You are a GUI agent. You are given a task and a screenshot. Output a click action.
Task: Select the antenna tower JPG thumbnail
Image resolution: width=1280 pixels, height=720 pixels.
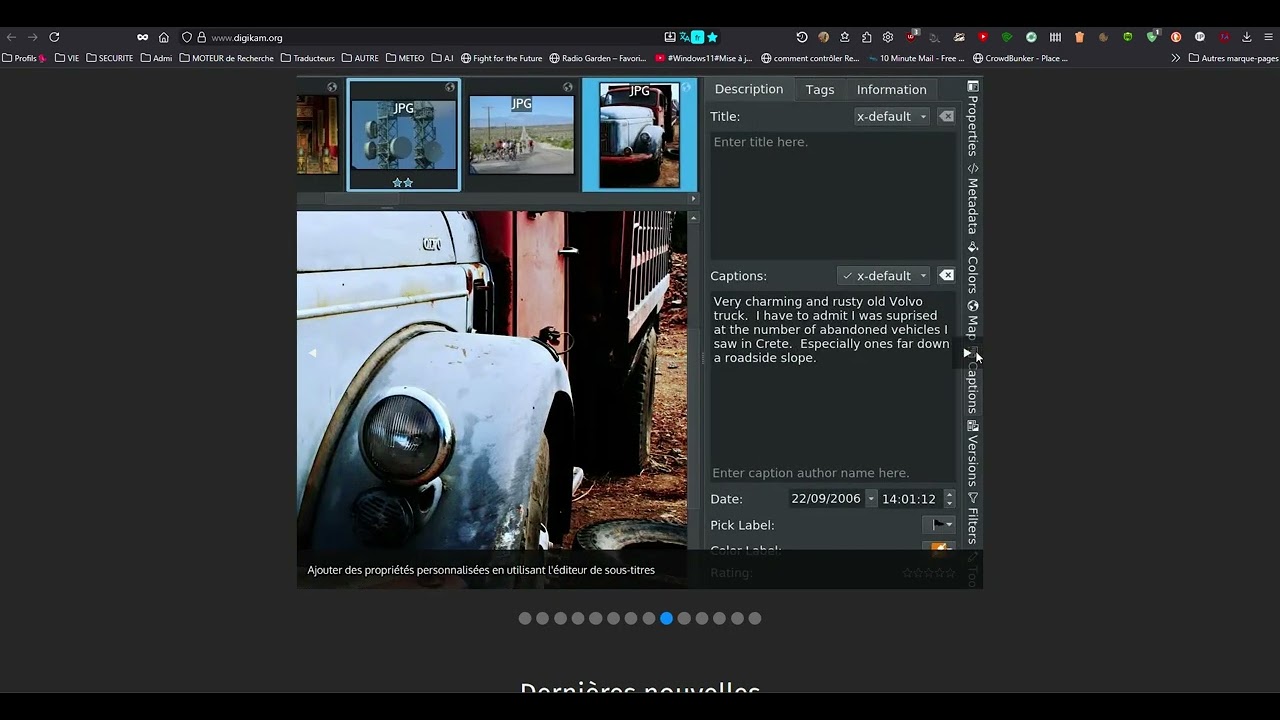click(x=404, y=135)
